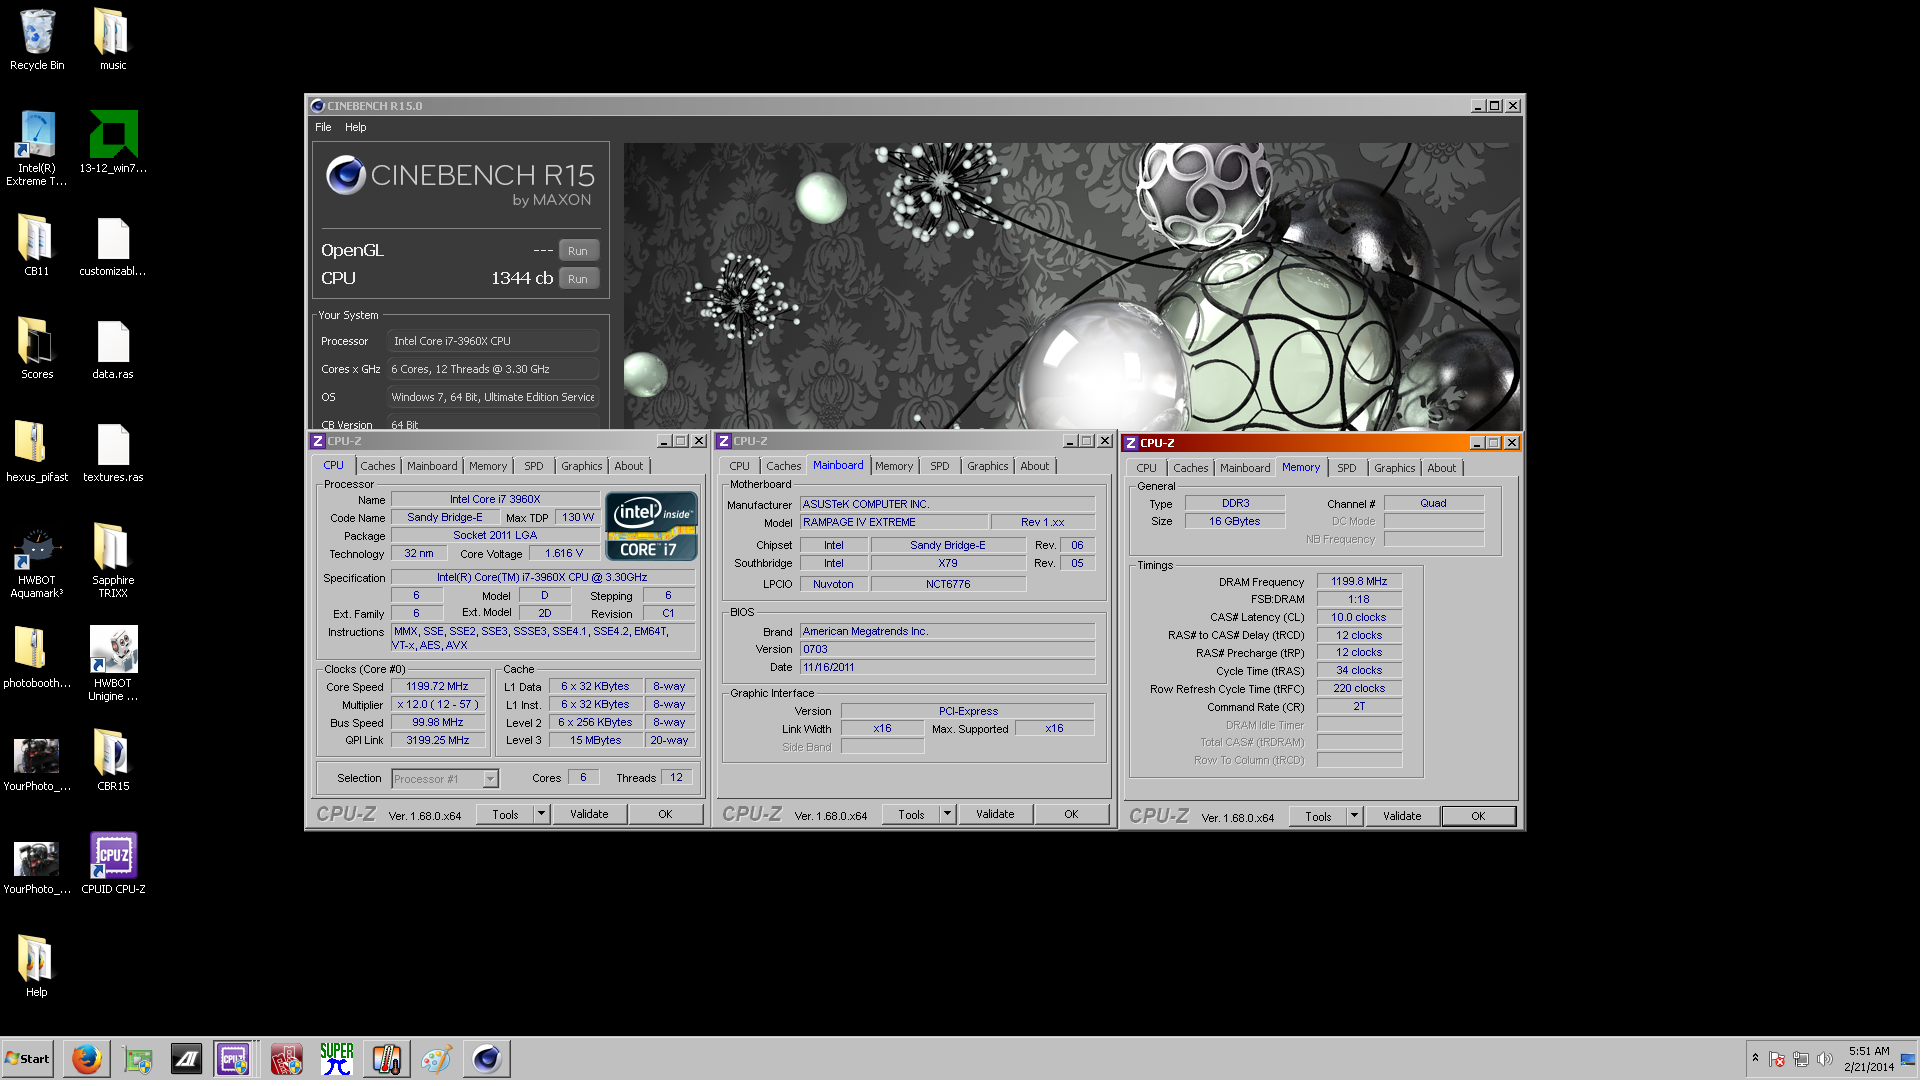The width and height of the screenshot is (1922, 1086).
Task: Click Validate in left CPU-Z window
Action: [590, 814]
